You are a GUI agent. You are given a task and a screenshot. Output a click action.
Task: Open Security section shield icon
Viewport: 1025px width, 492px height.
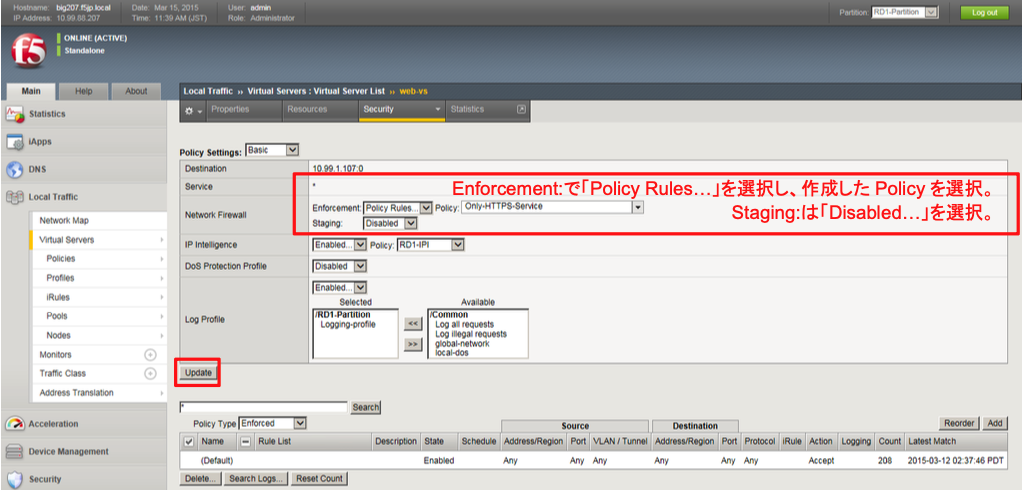[x=15, y=479]
